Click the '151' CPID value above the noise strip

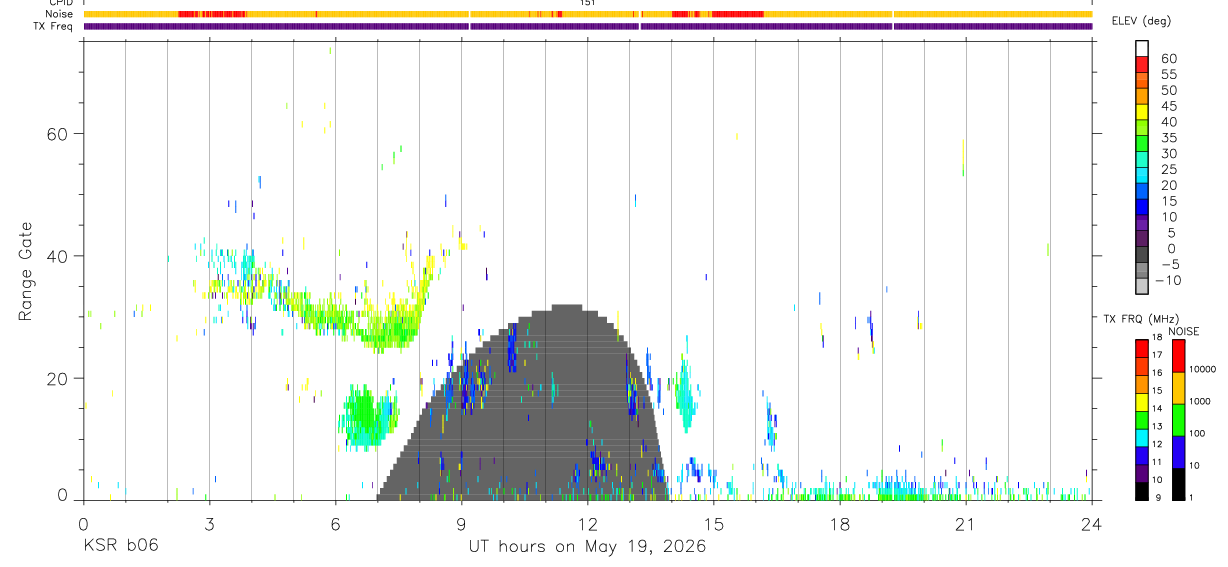pyautogui.click(x=588, y=3)
